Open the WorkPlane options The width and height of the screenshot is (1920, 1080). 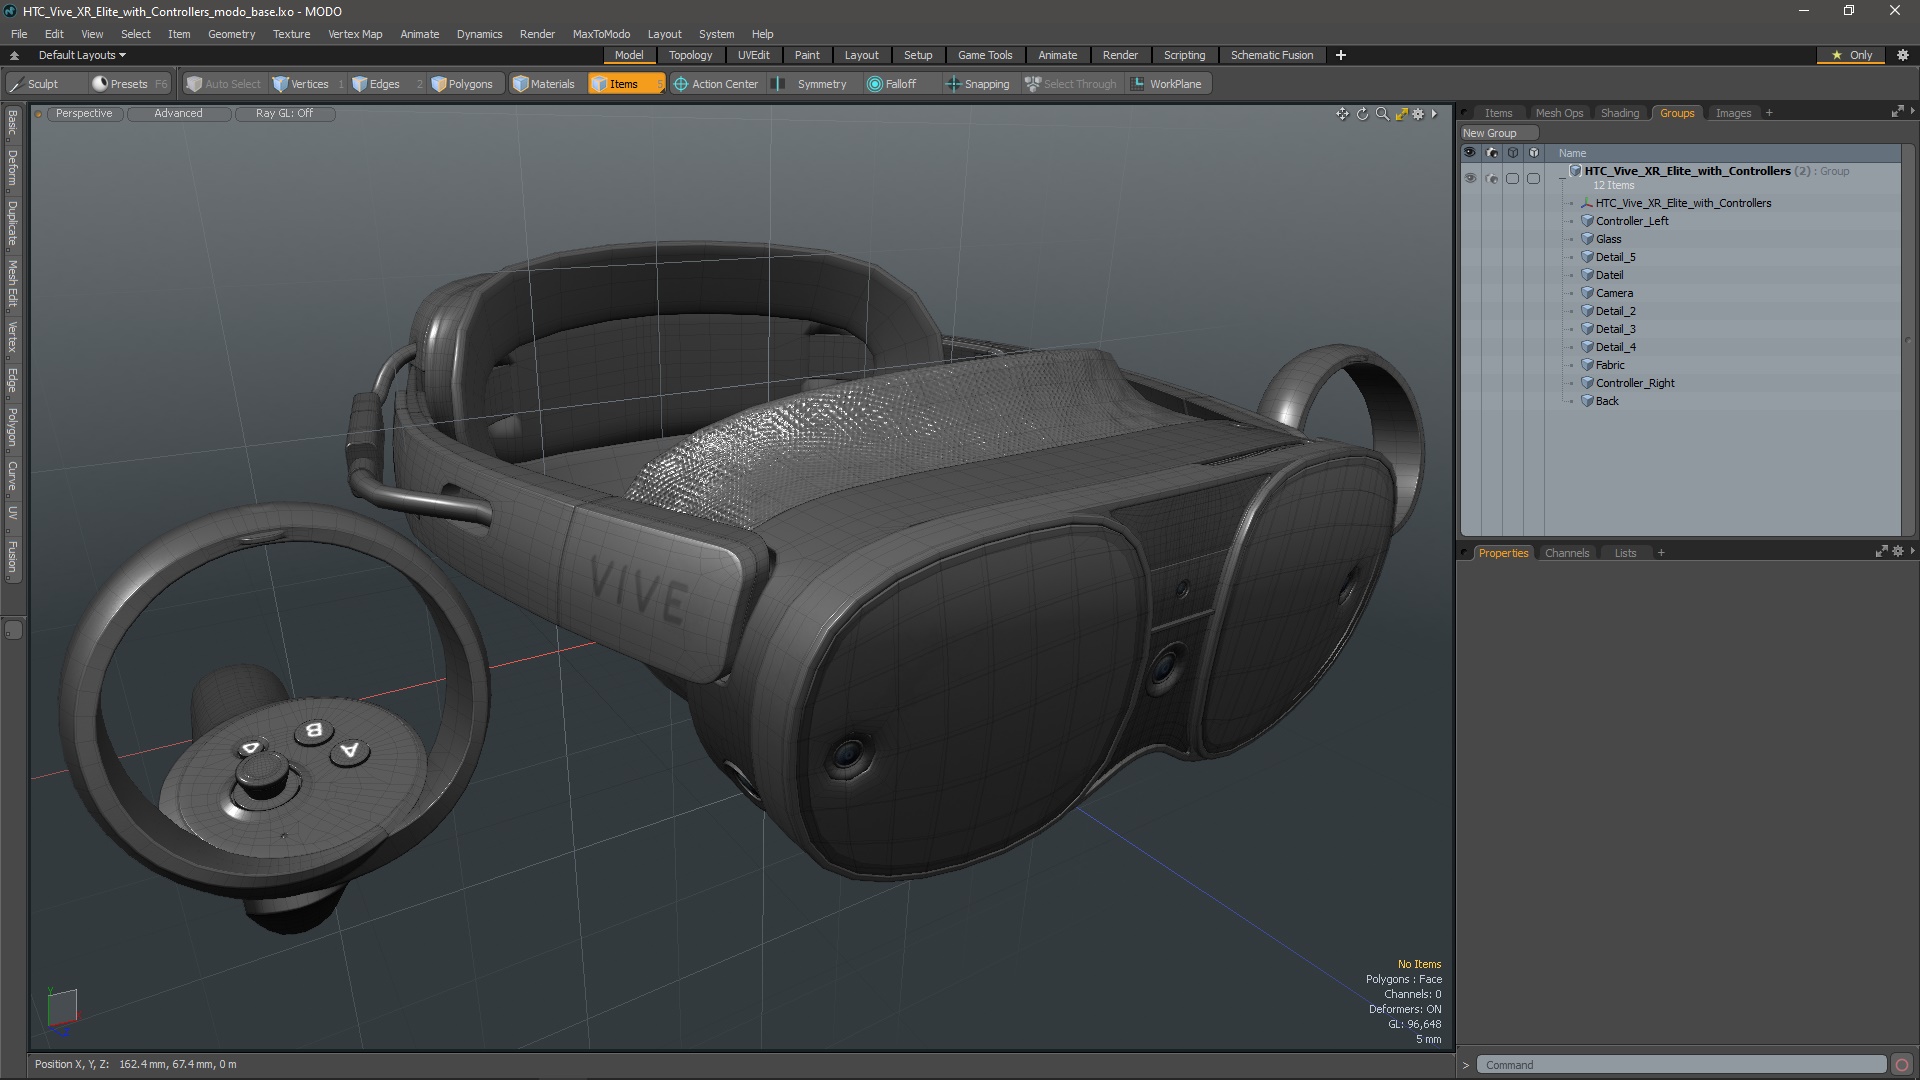[1167, 84]
